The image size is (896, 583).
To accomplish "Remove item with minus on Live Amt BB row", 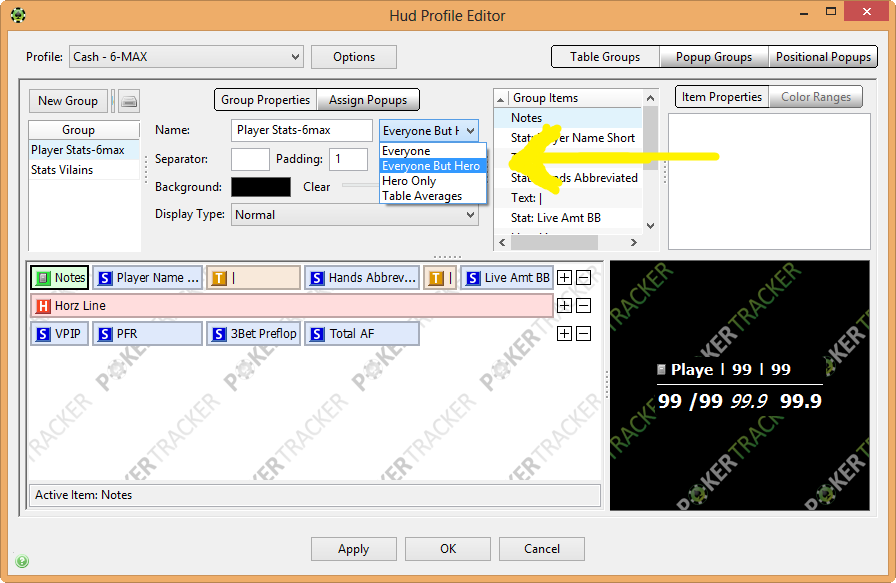I will pyautogui.click(x=583, y=278).
